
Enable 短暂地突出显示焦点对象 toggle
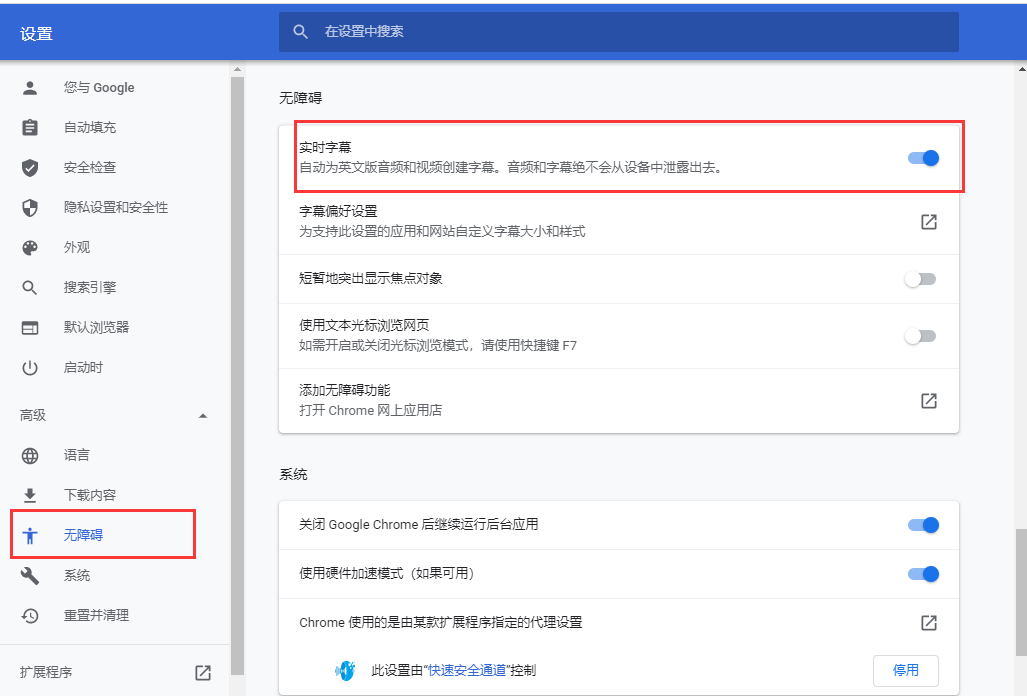point(920,279)
